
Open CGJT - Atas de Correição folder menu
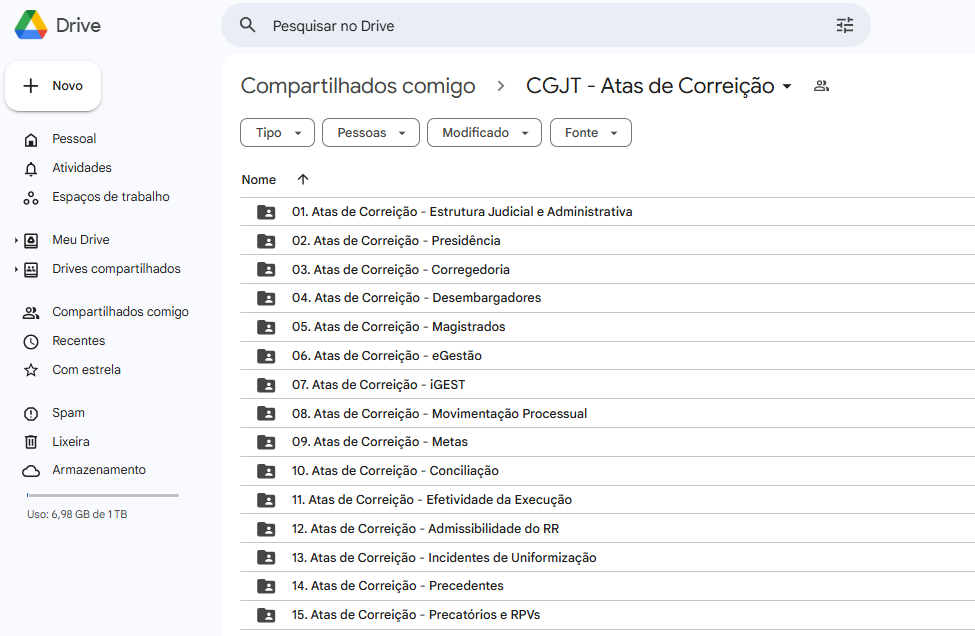point(787,87)
